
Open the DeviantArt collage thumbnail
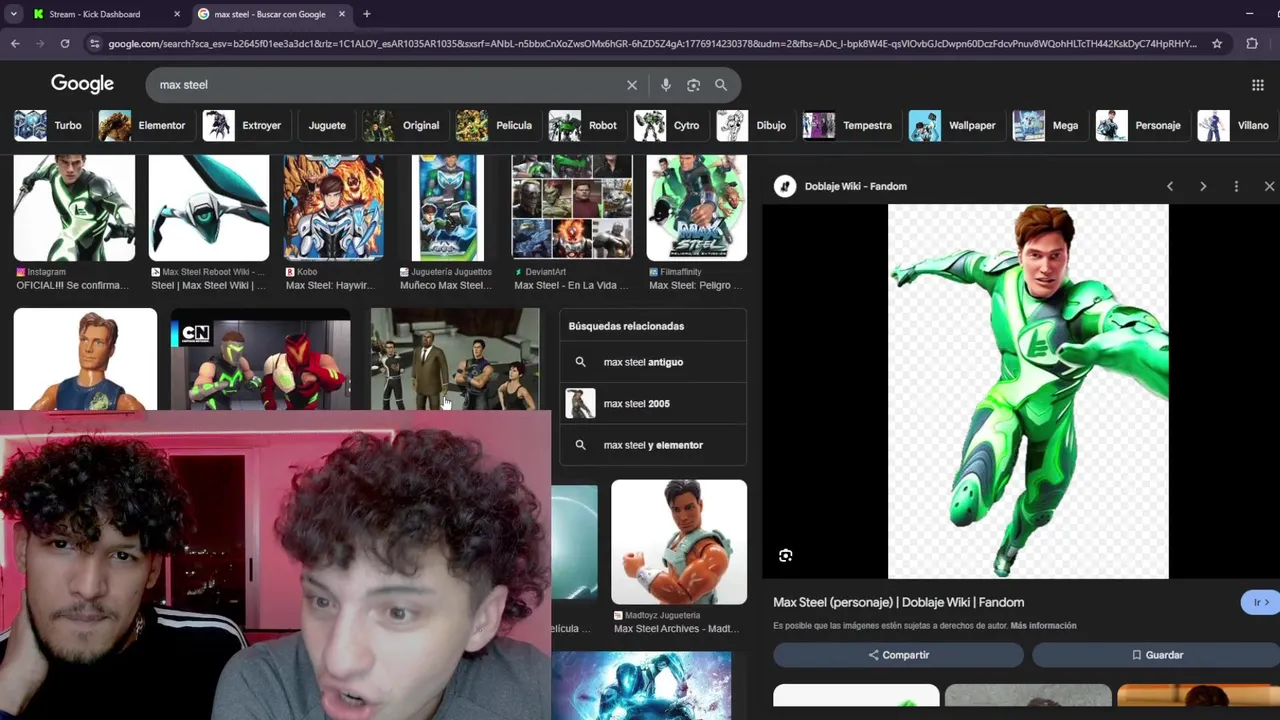click(572, 207)
